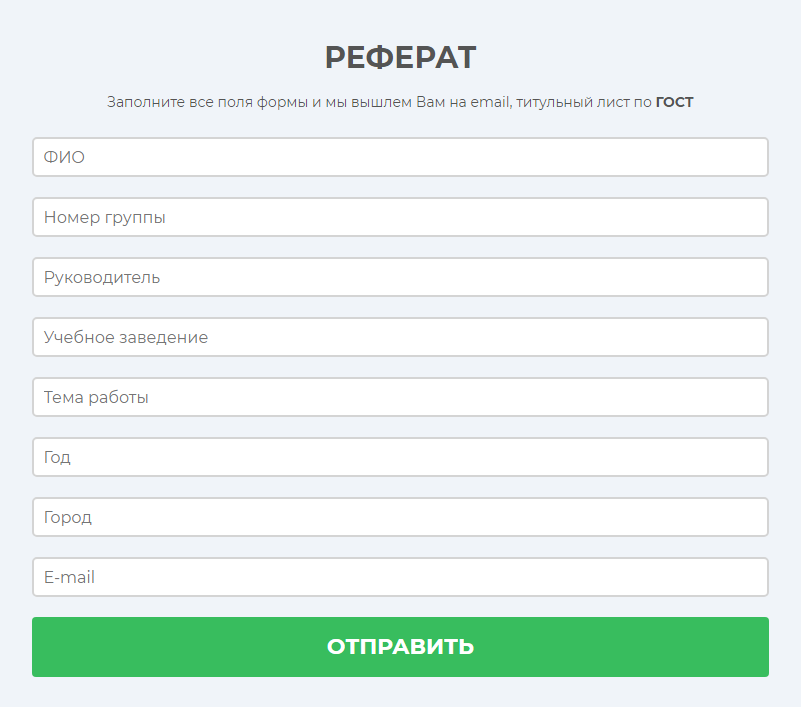The image size is (801, 707).
Task: Place cursor in the year field
Action: coord(400,457)
